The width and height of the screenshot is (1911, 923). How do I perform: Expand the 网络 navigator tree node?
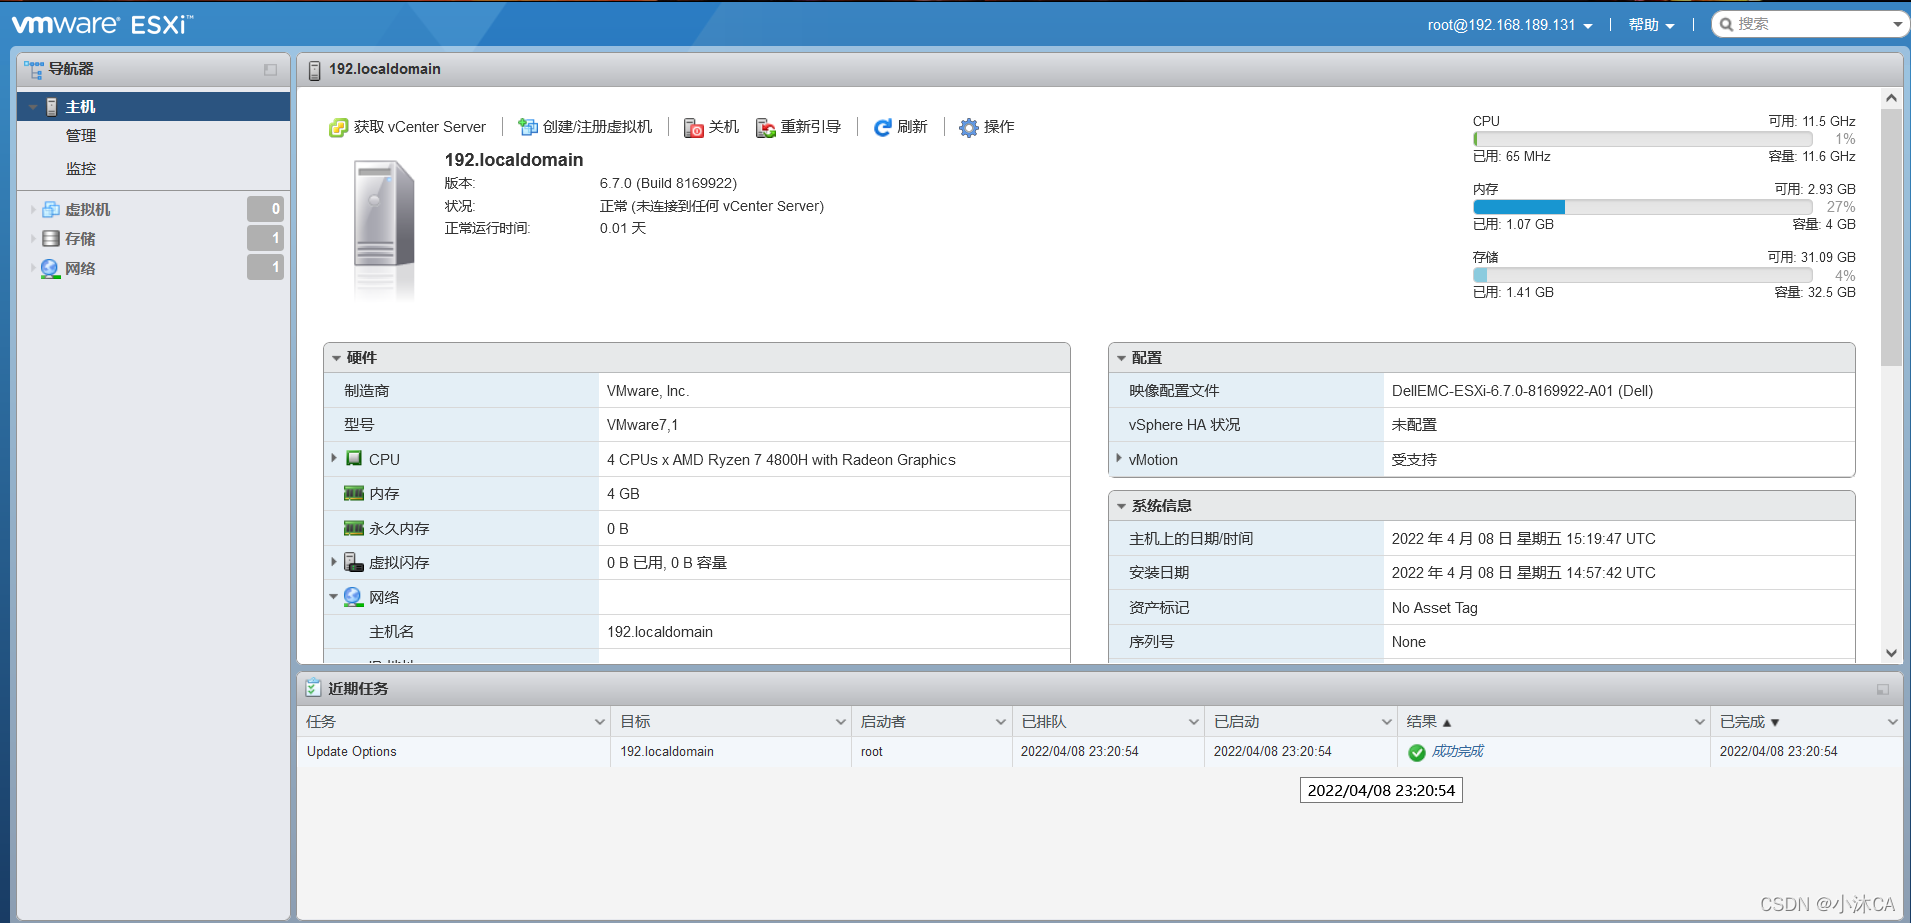click(33, 268)
